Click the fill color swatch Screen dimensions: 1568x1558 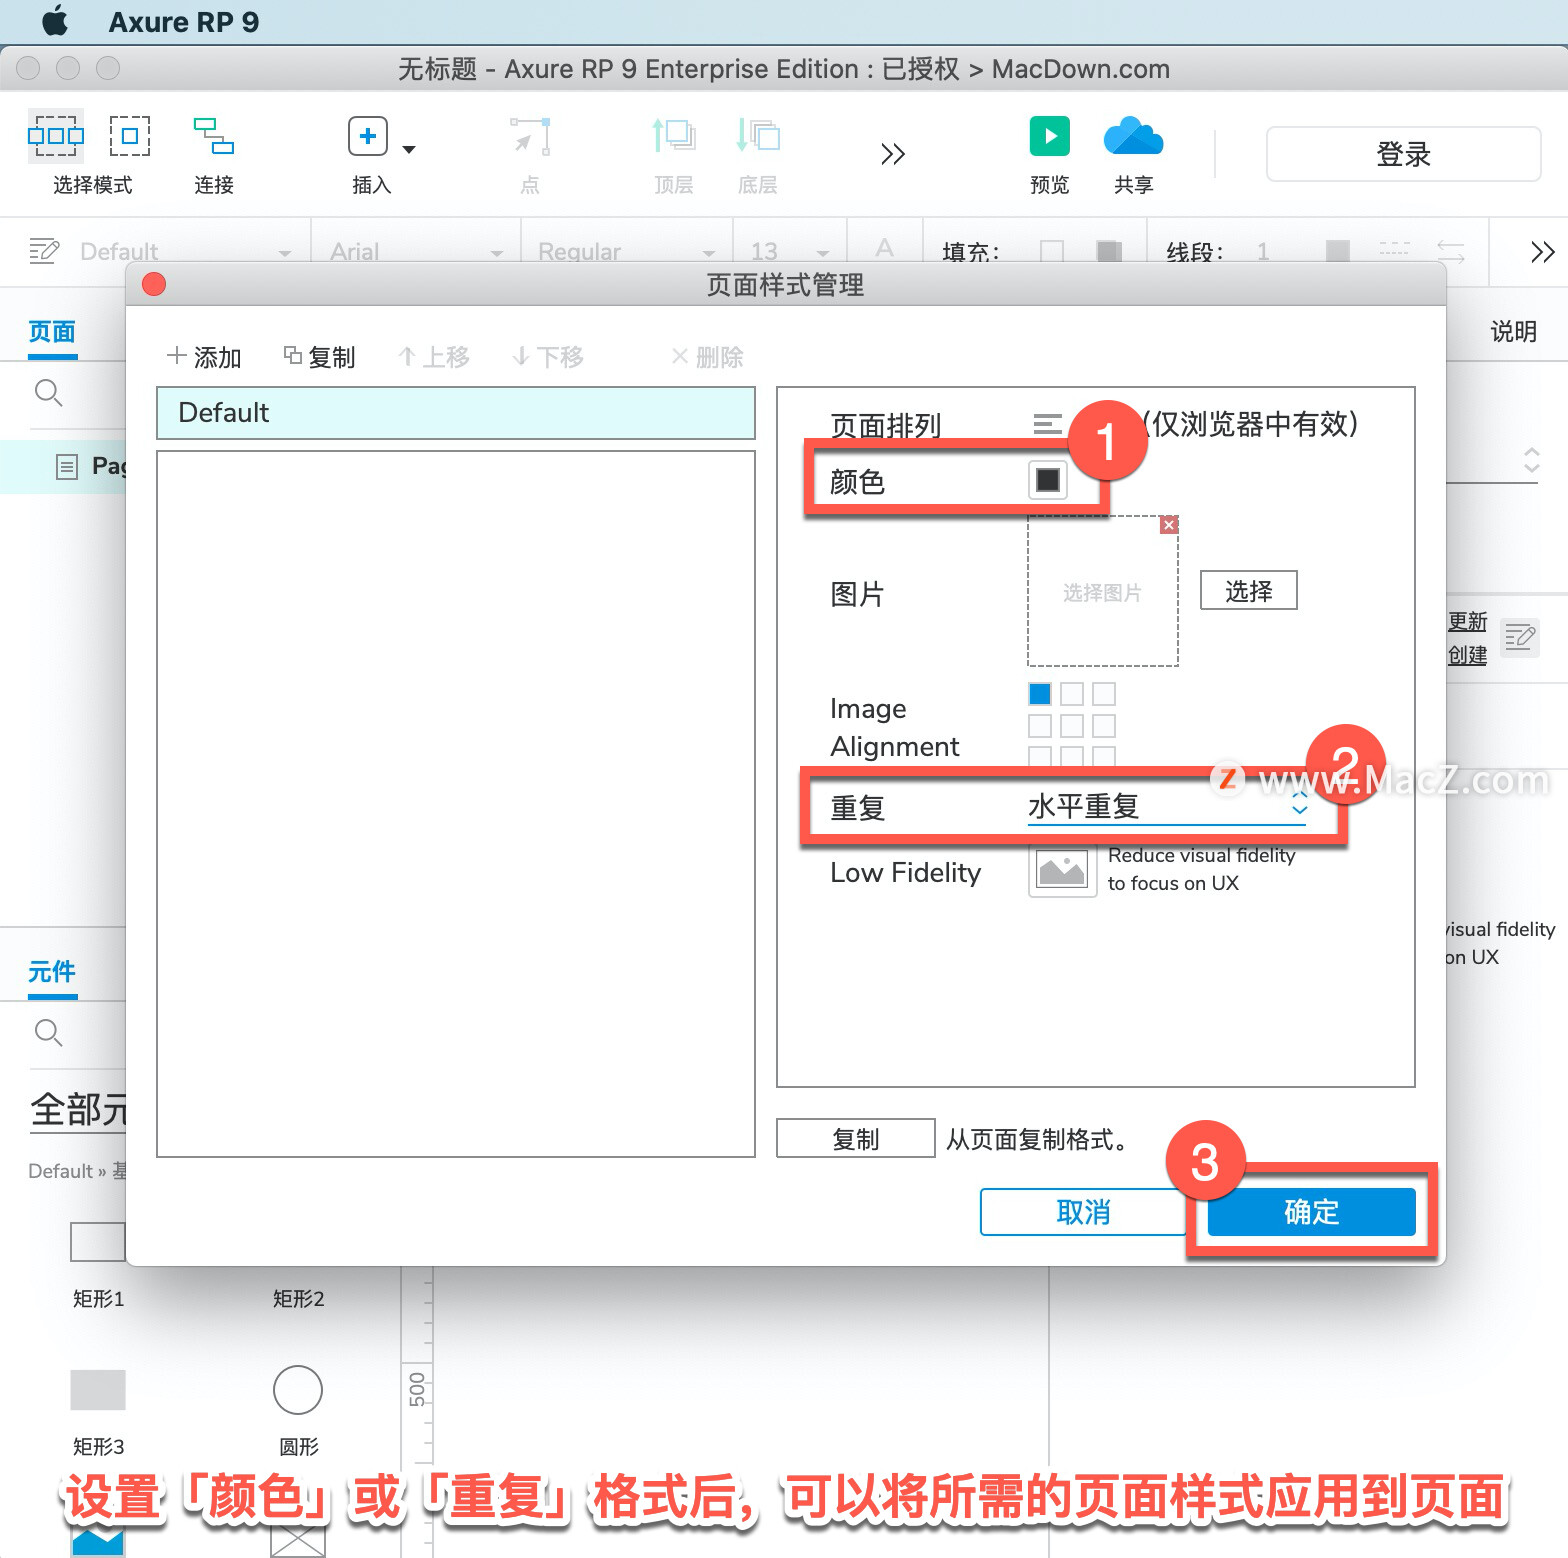1052,250
